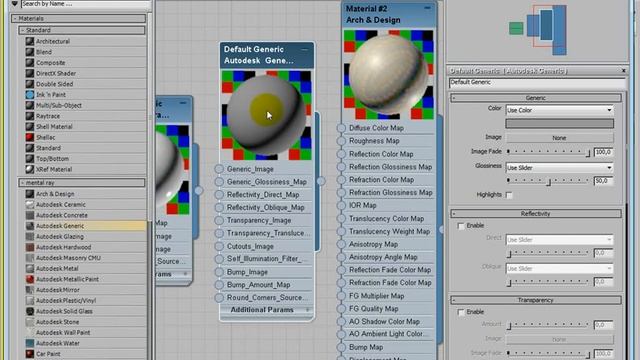This screenshot has height=360, width=640.
Task: Click the Default Generic sphere preview thumbnail
Action: pos(266,115)
